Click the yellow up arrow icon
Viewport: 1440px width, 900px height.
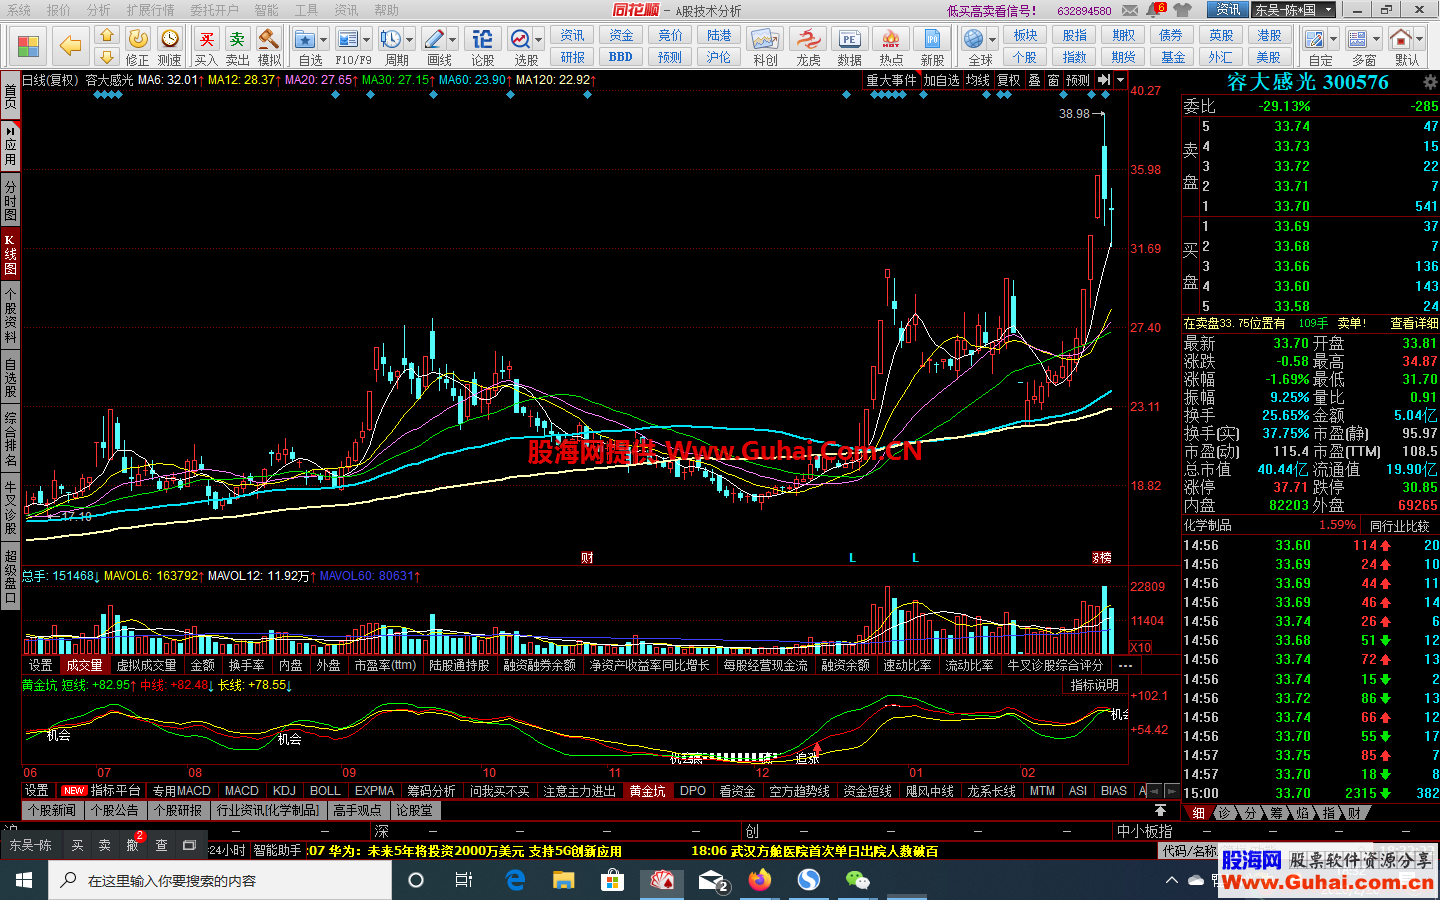[107, 36]
